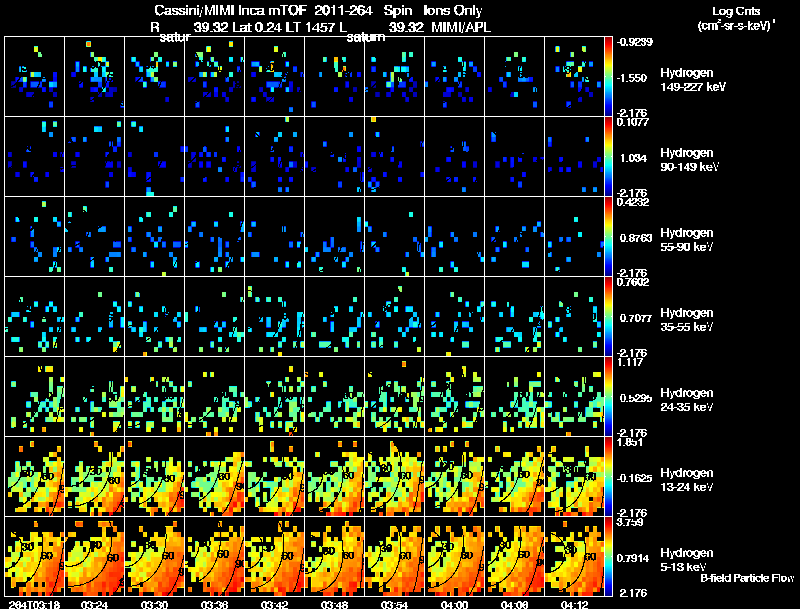Select the color bar beside Hydrogen 13-24 keV
Viewport: 800px width, 609px height.
click(608, 477)
